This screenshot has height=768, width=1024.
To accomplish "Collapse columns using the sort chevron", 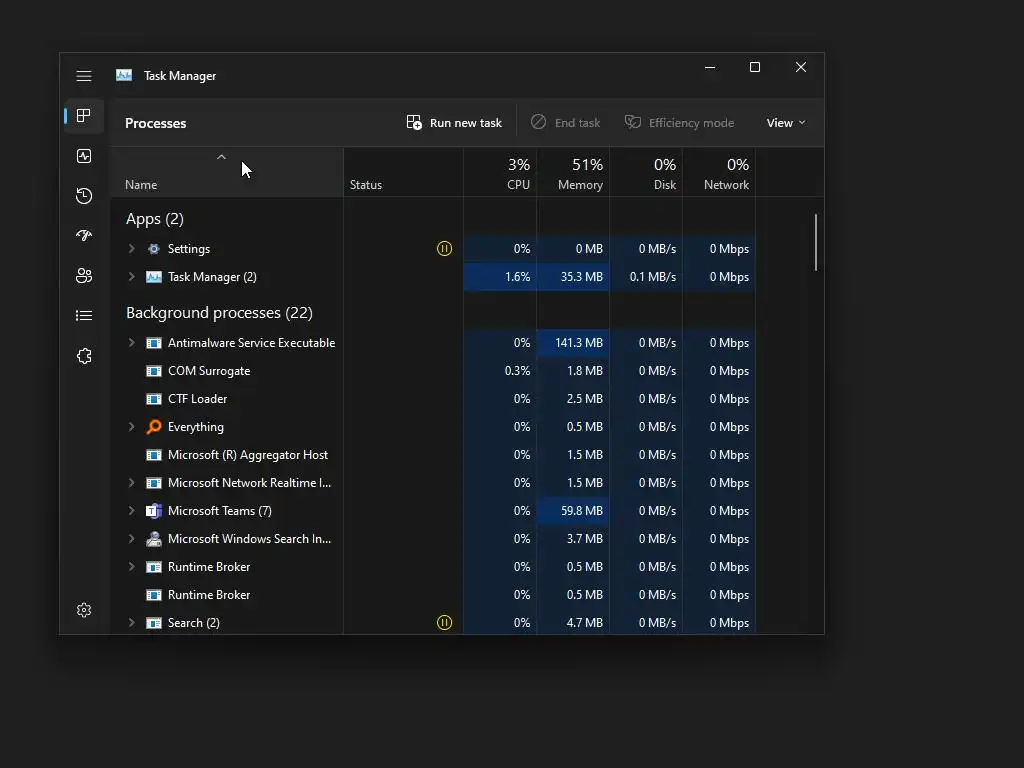I will [x=221, y=157].
